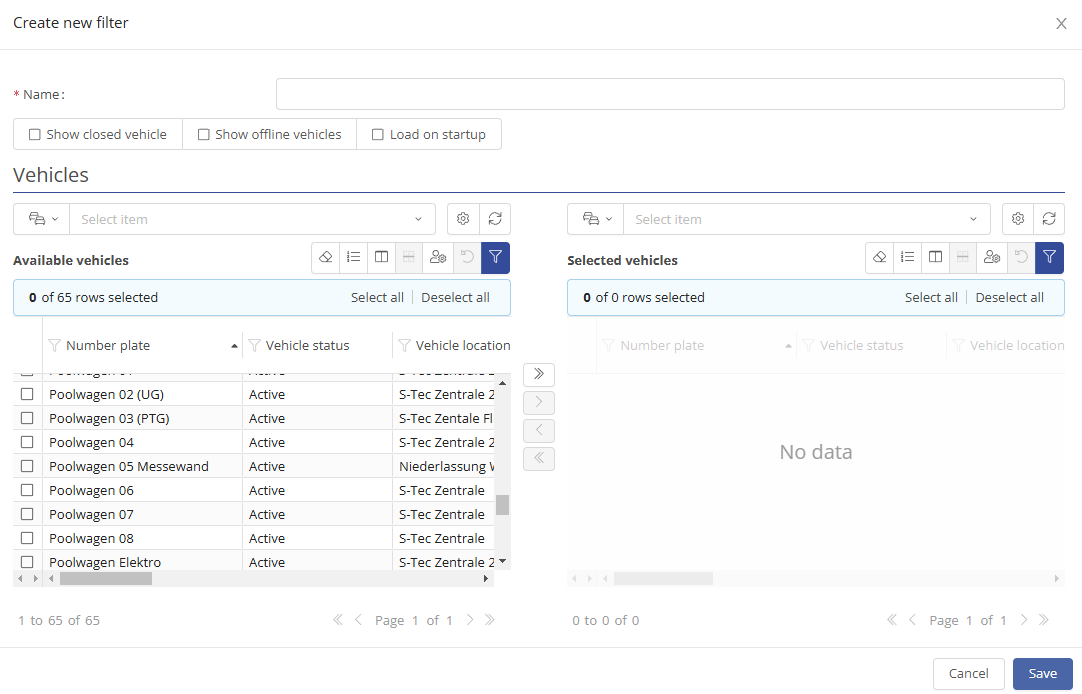Toggle Show offline vehicles checkbox
This screenshot has height=694, width=1082.
point(204,134)
